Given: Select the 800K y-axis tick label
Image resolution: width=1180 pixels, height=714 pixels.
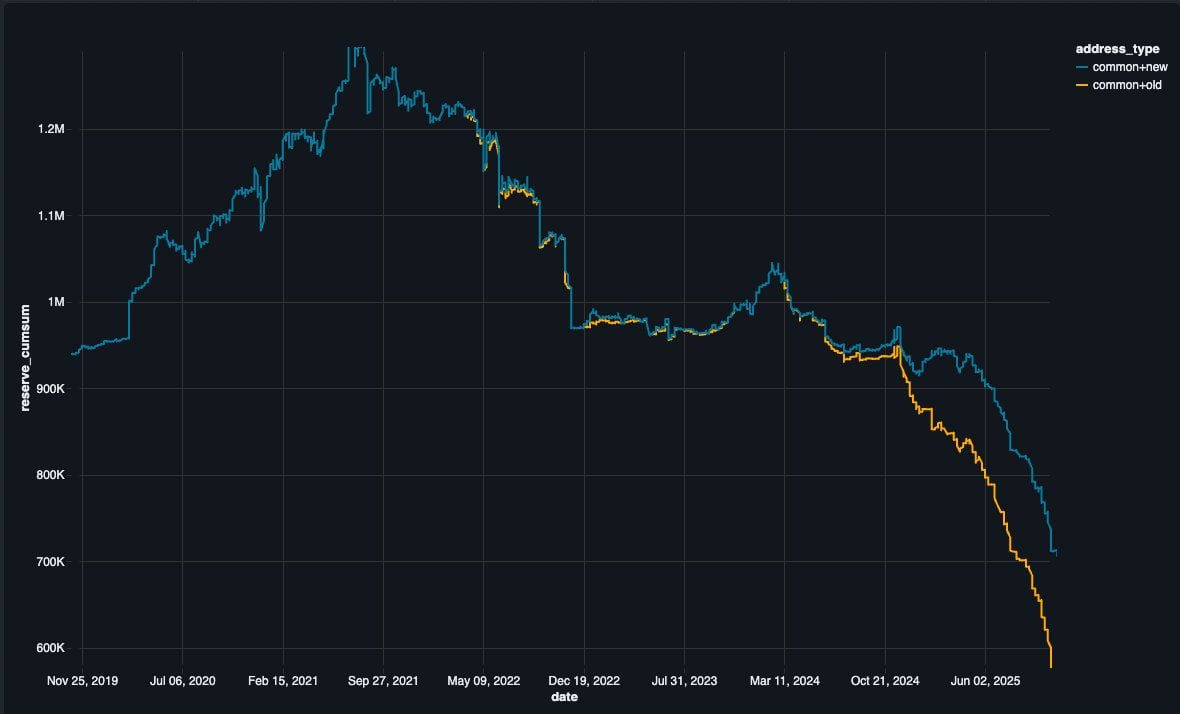Looking at the screenshot, I should tap(51, 475).
